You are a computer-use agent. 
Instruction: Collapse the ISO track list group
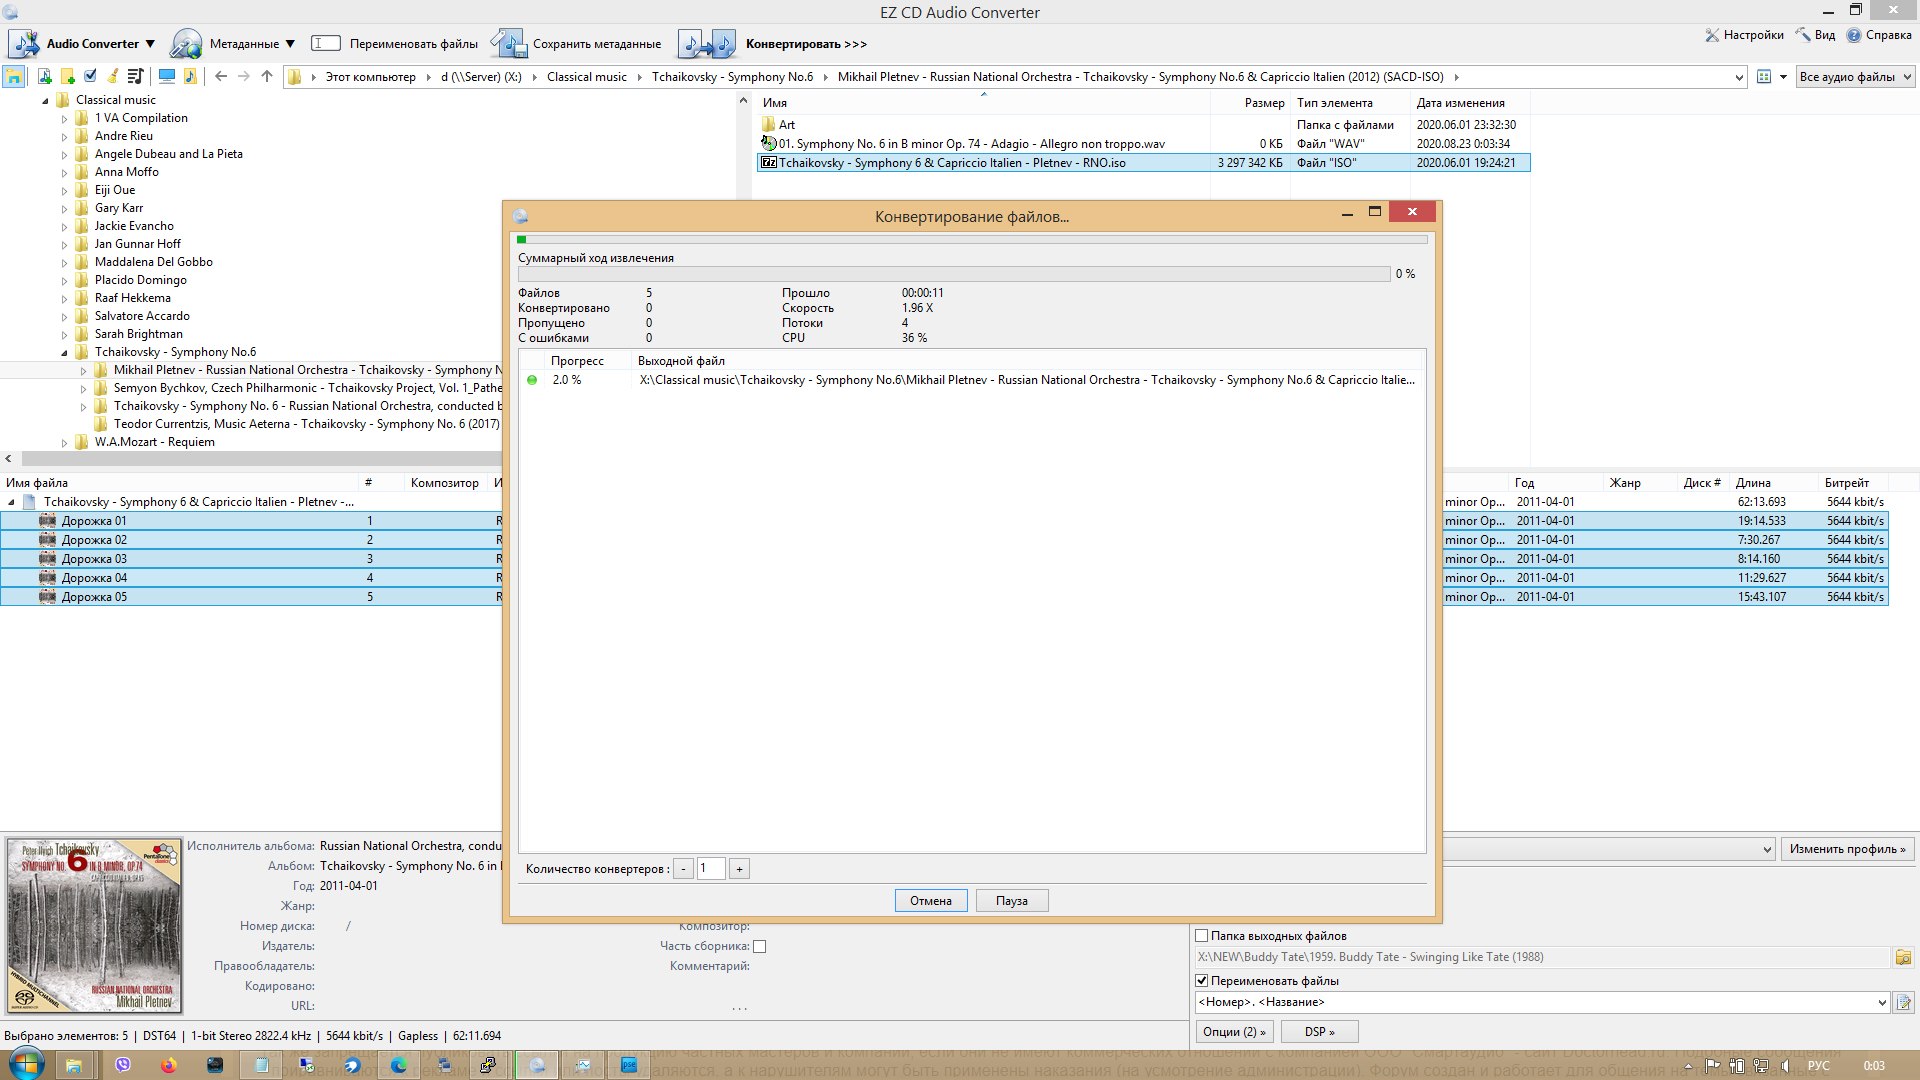[x=11, y=502]
